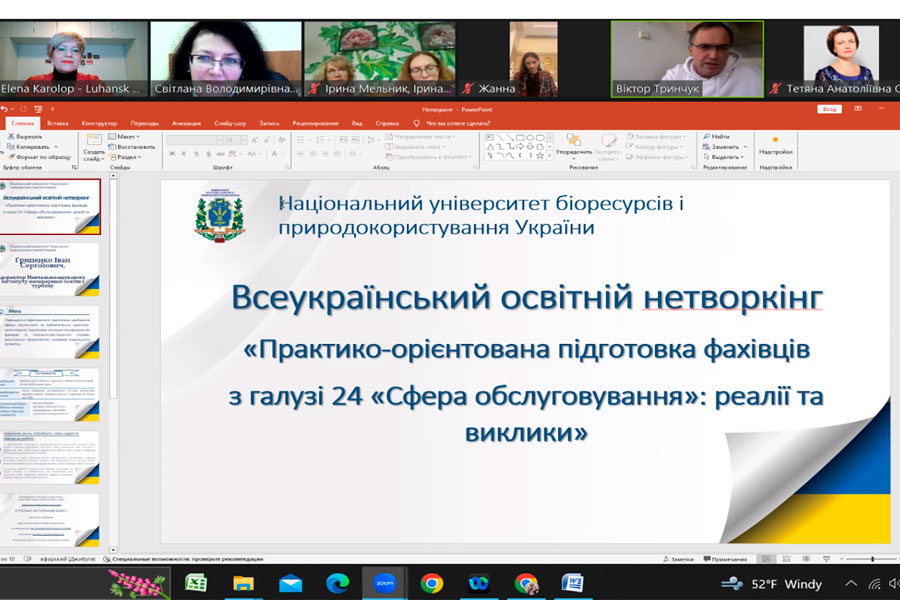Toggle the Заметки notes pane

(x=681, y=559)
